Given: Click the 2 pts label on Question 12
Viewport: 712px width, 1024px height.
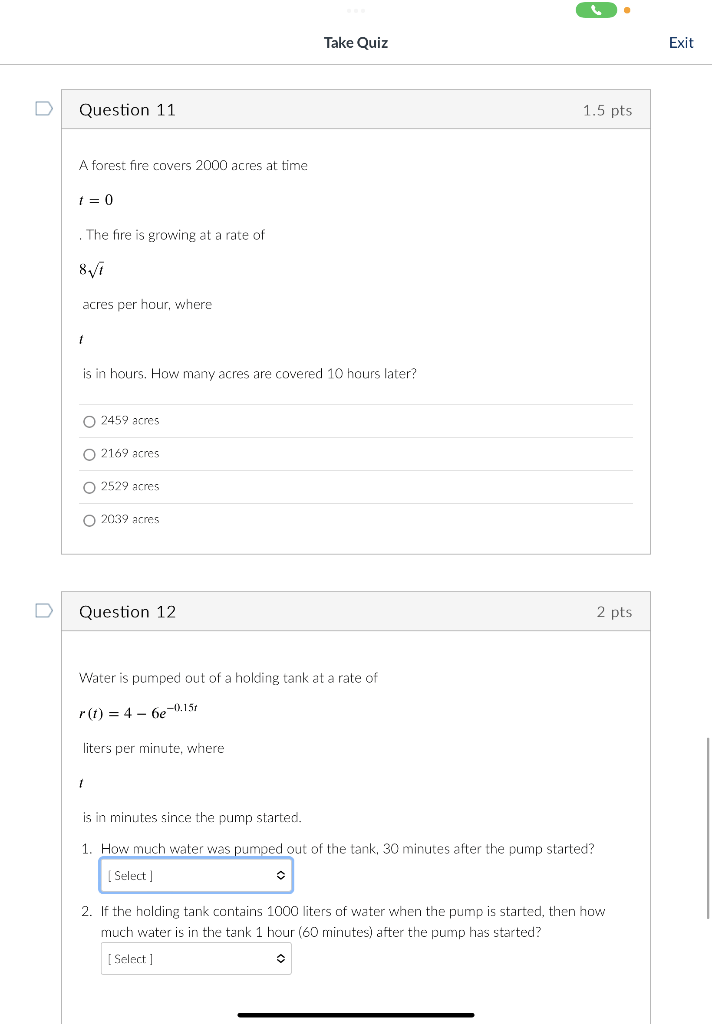Looking at the screenshot, I should [x=614, y=612].
